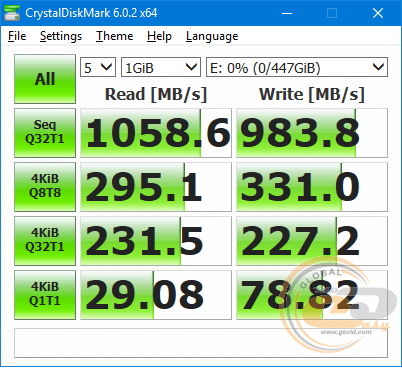Start the 4KiB Q8T8 test

click(45, 187)
